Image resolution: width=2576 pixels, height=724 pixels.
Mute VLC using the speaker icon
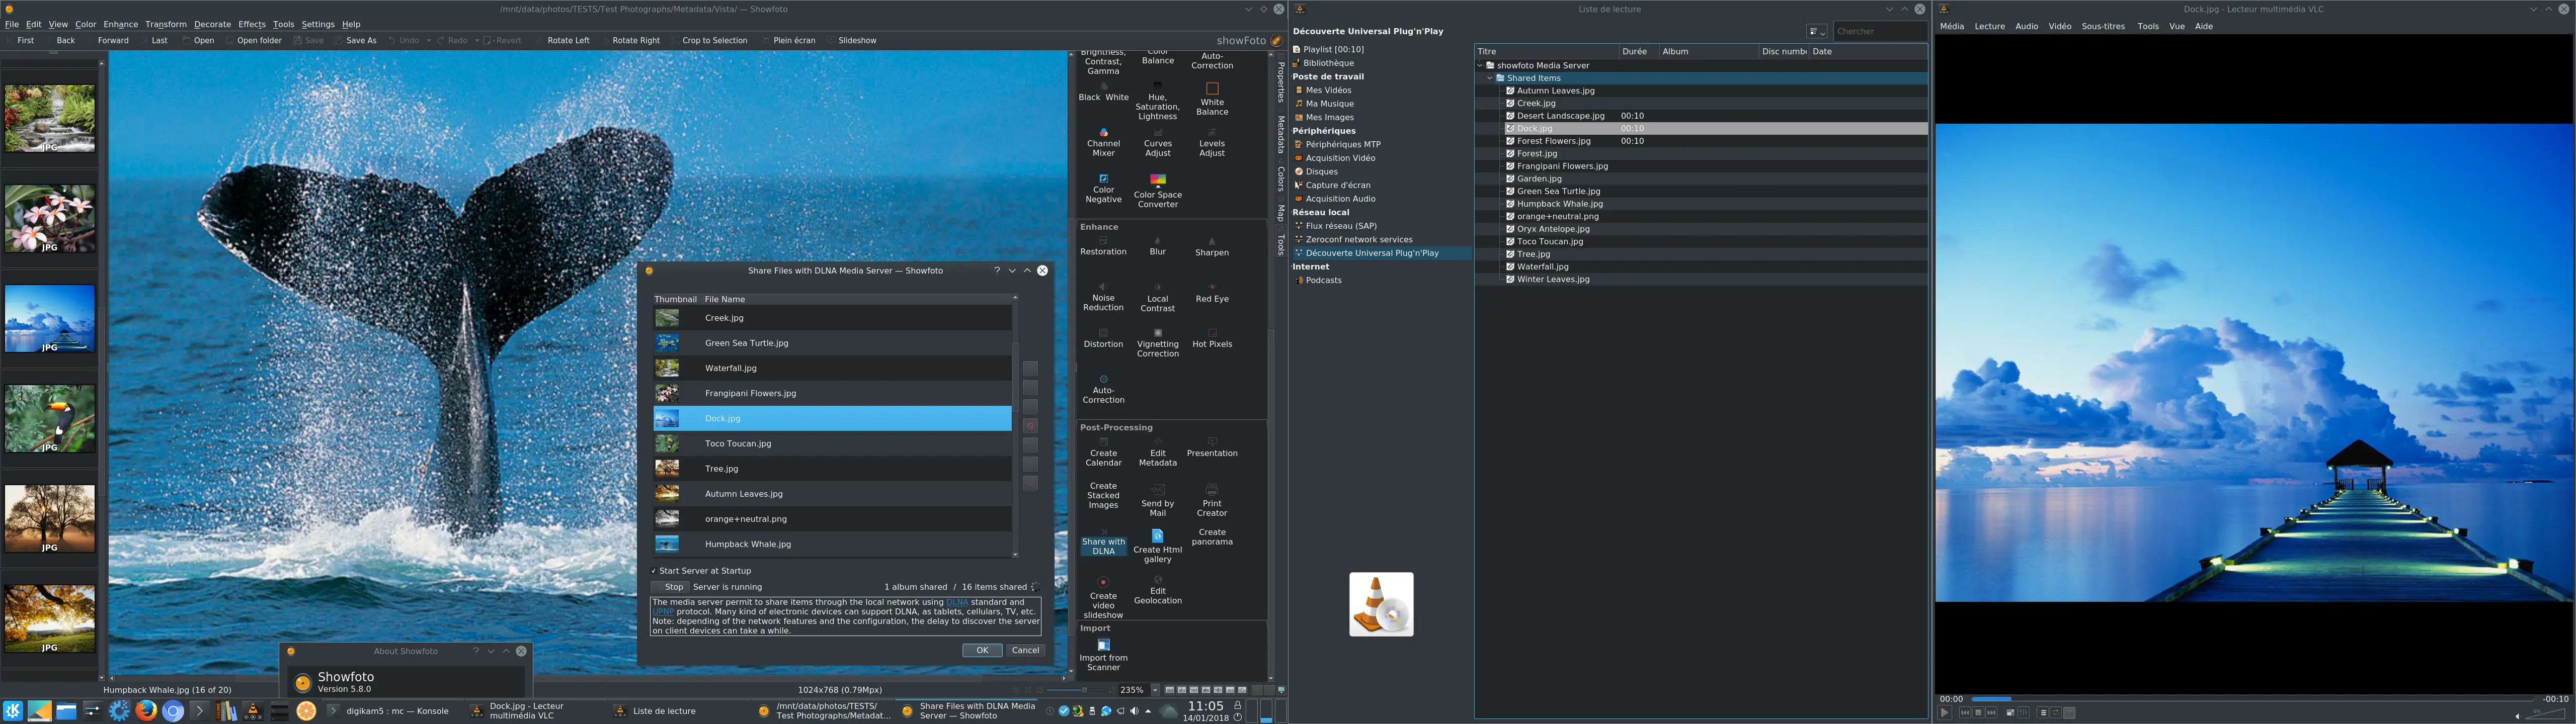point(2517,715)
